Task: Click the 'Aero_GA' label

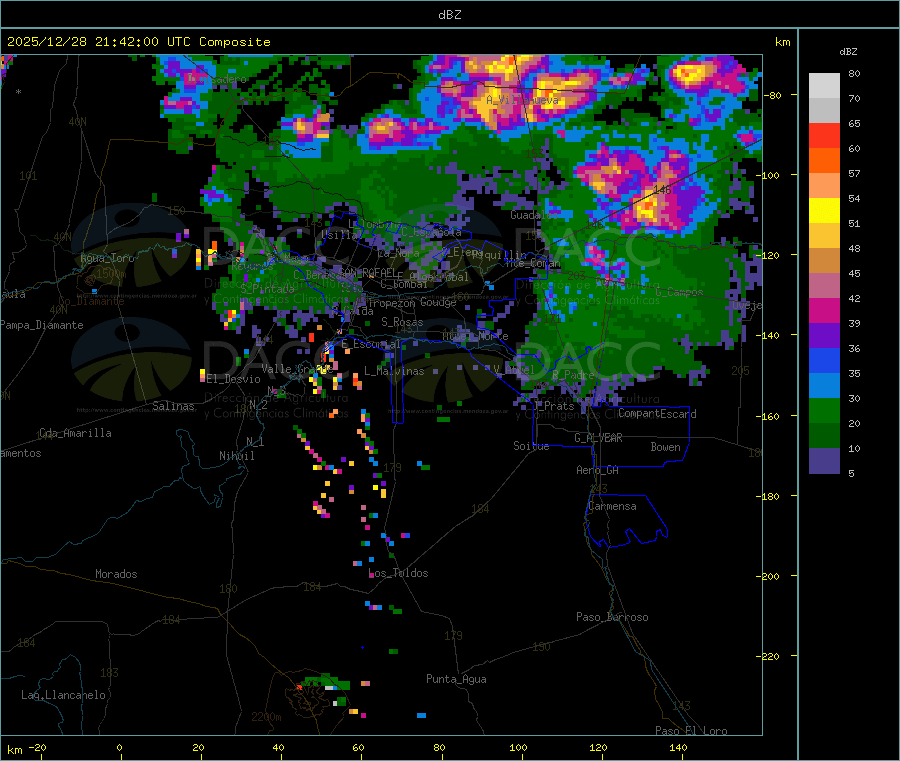Action: pos(598,470)
